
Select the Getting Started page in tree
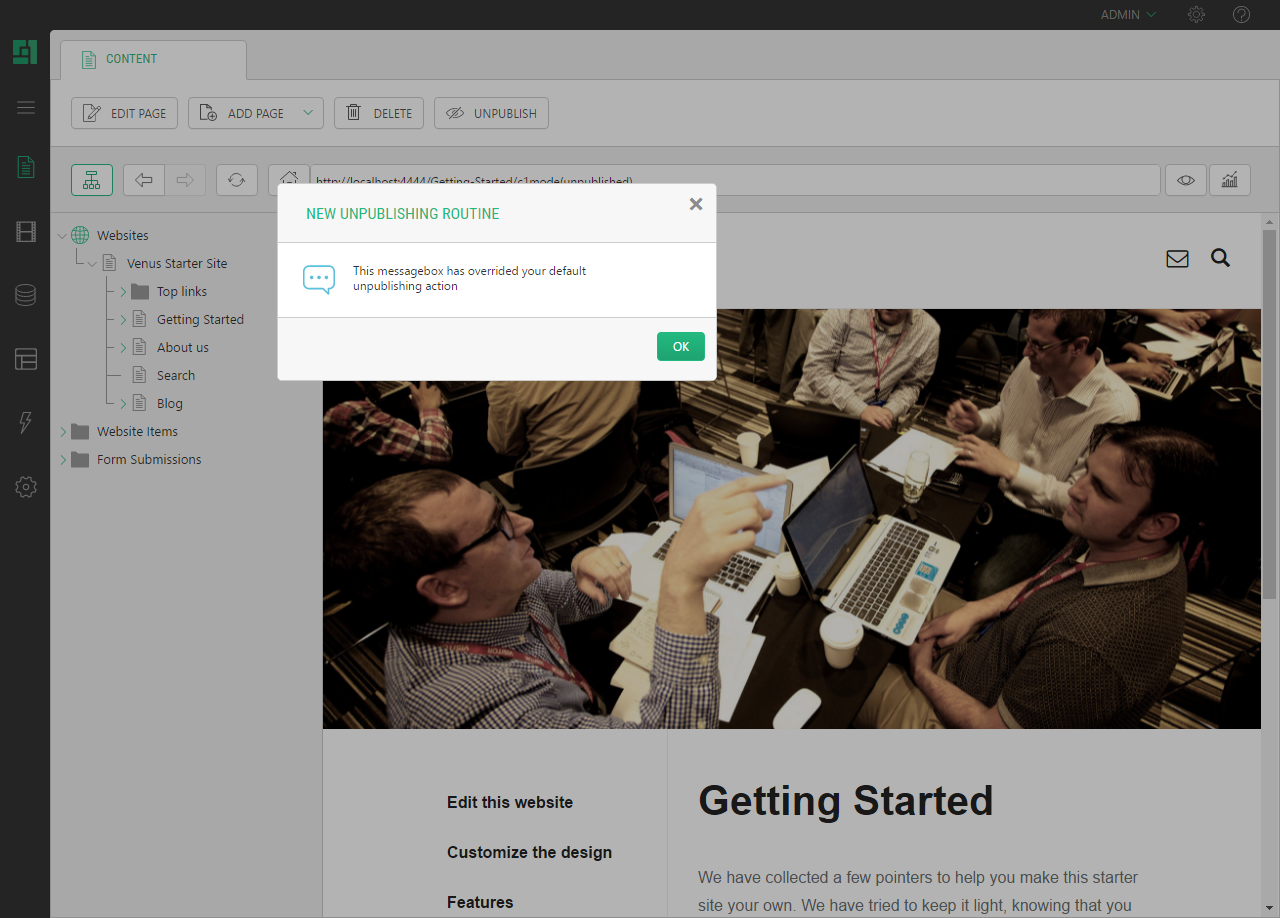click(x=200, y=320)
